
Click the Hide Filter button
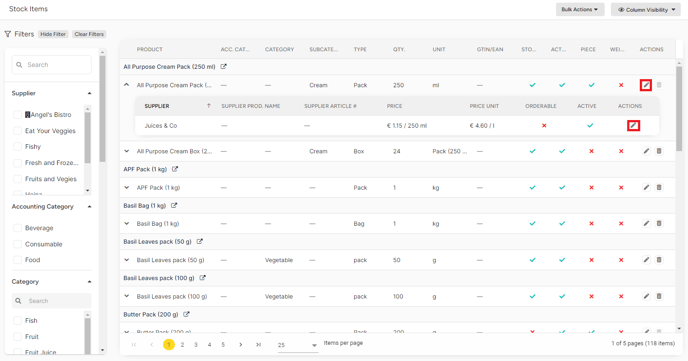tap(53, 34)
